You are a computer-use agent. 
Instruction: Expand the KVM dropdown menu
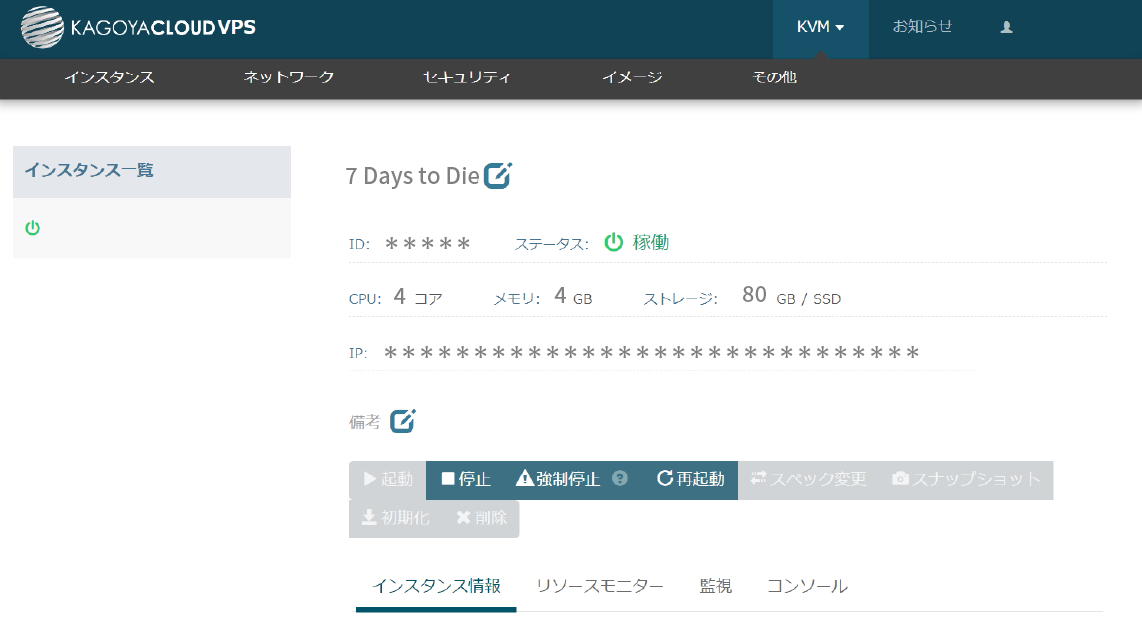(820, 28)
